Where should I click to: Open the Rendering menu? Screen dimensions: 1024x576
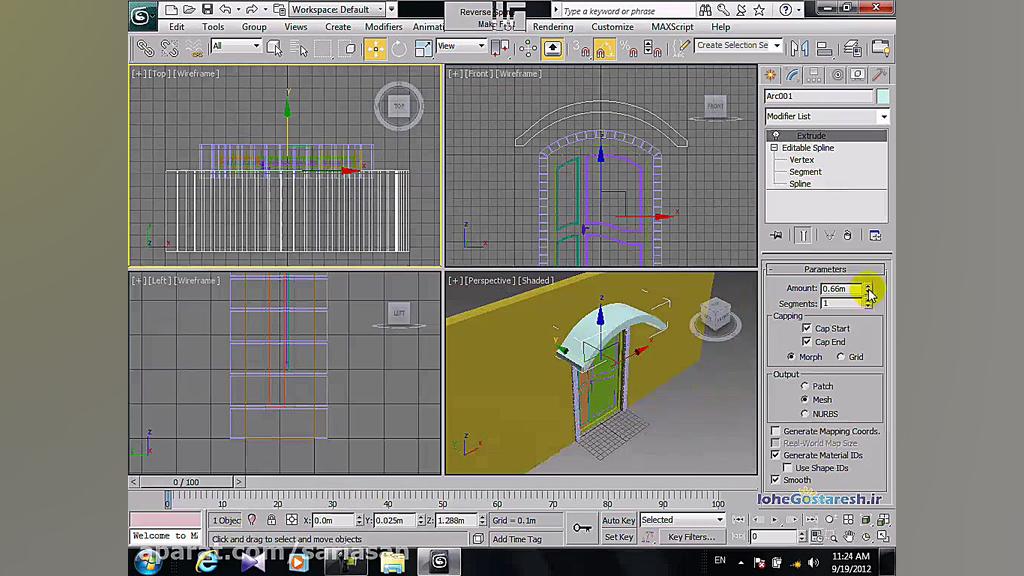pos(553,27)
